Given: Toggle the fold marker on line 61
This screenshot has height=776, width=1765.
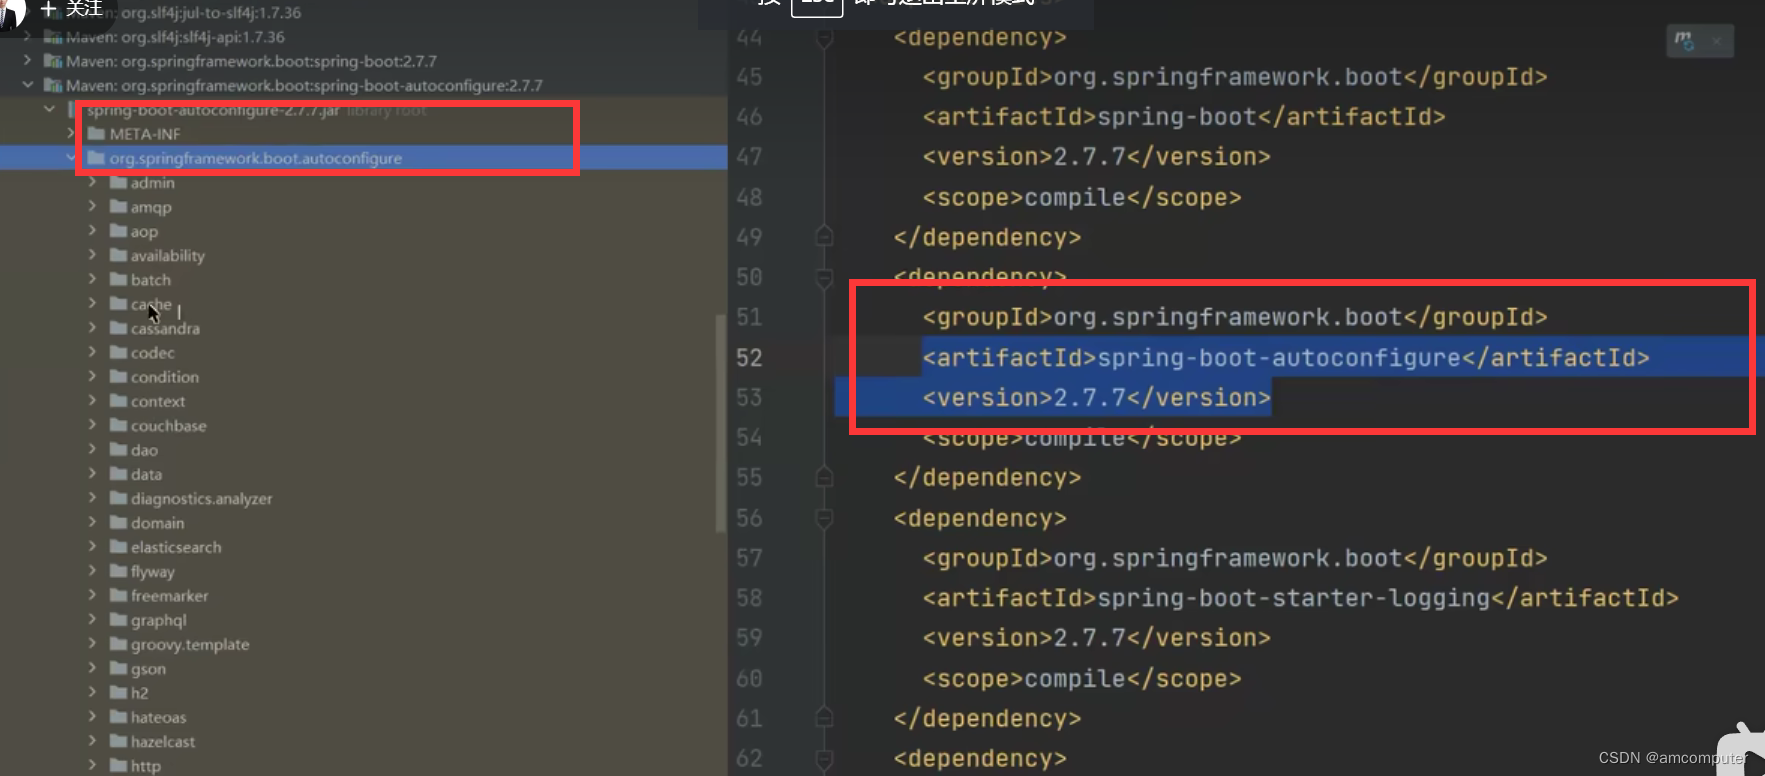Looking at the screenshot, I should [824, 718].
